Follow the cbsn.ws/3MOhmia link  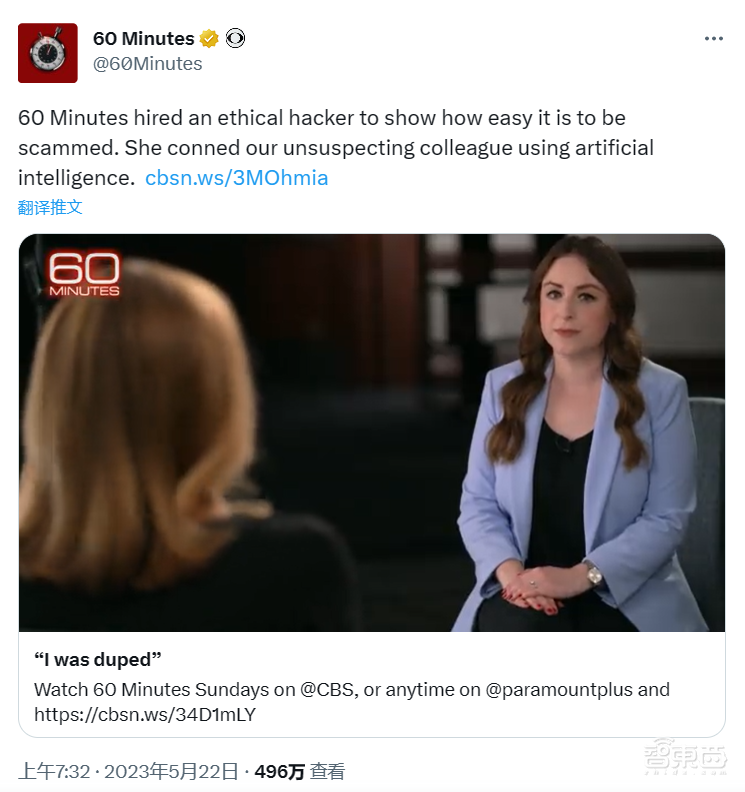tap(236, 178)
